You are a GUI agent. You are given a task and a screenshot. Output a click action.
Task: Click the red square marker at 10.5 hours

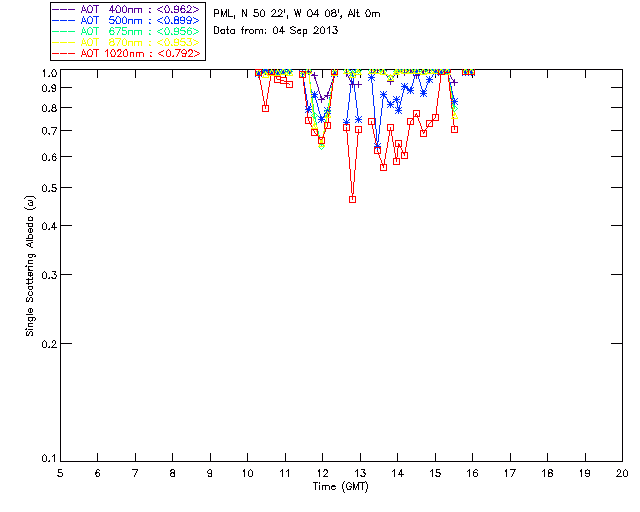[265, 109]
